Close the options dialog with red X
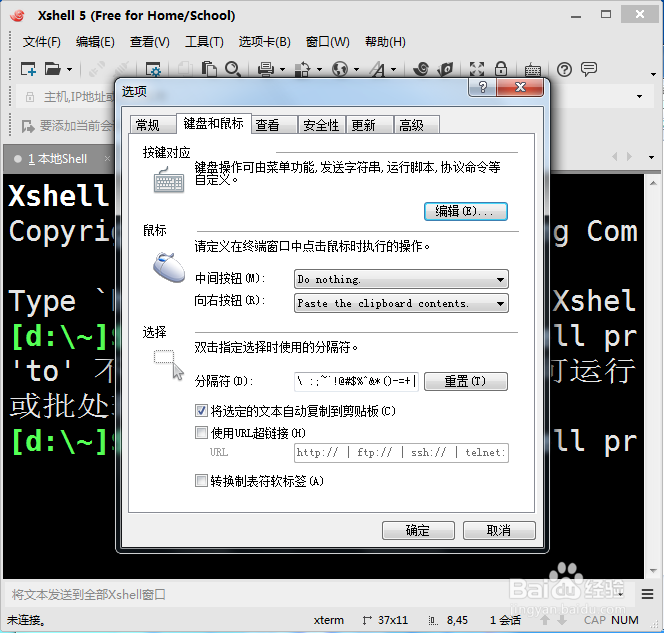 coord(520,87)
